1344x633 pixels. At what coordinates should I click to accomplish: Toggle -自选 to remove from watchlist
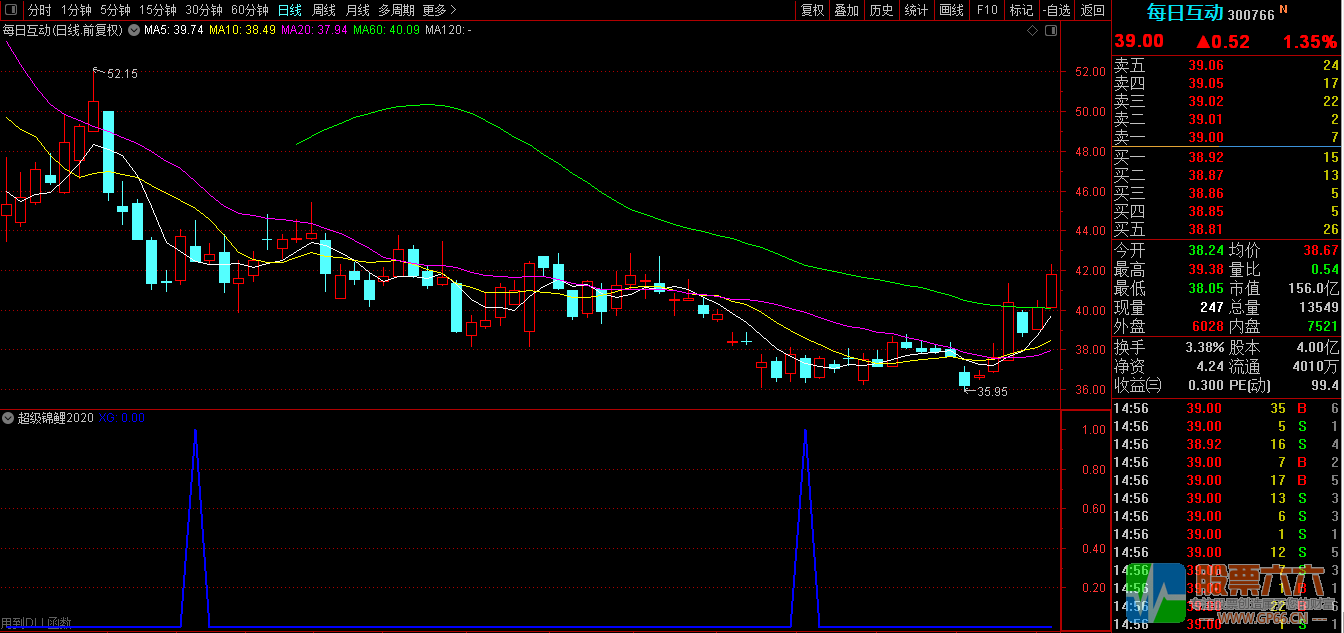click(x=1056, y=10)
